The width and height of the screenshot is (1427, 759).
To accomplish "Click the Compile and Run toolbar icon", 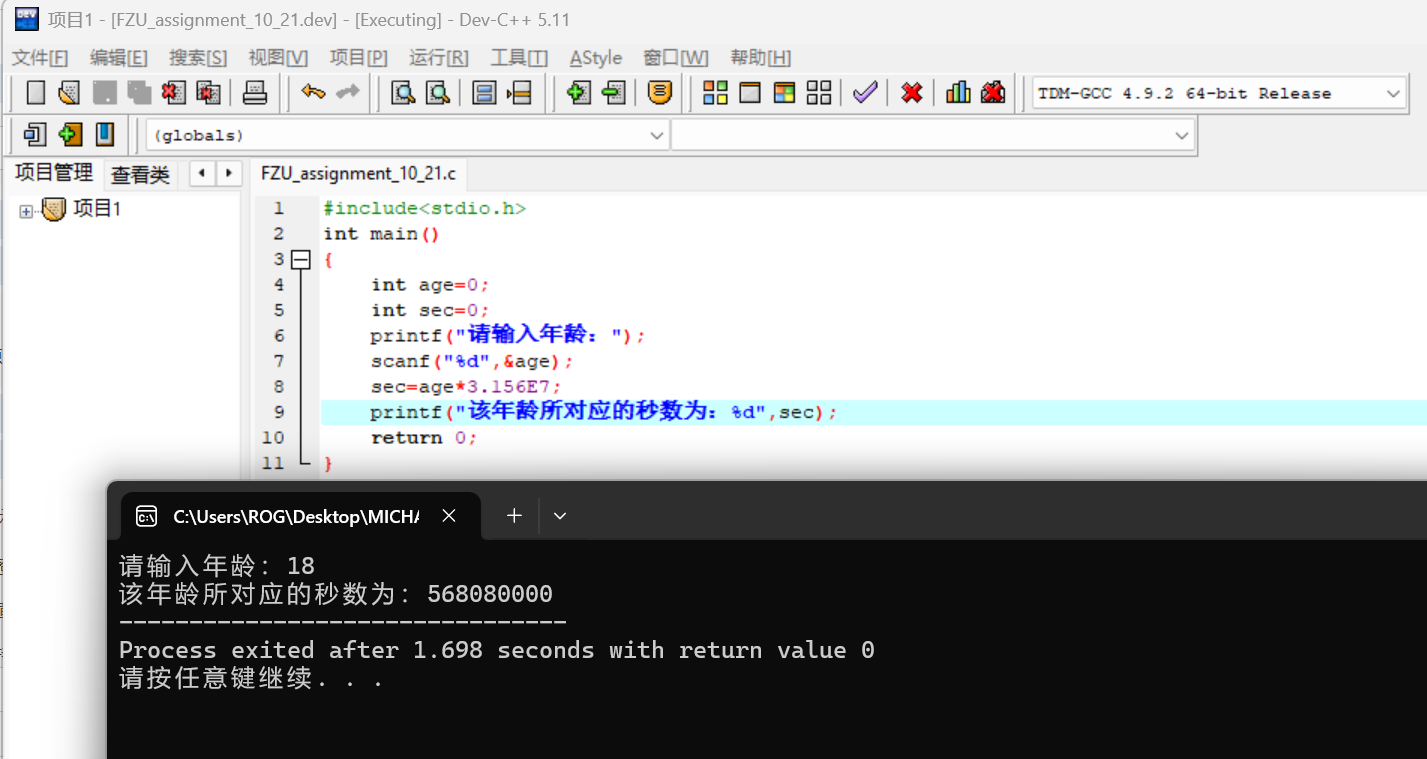I will point(785,93).
